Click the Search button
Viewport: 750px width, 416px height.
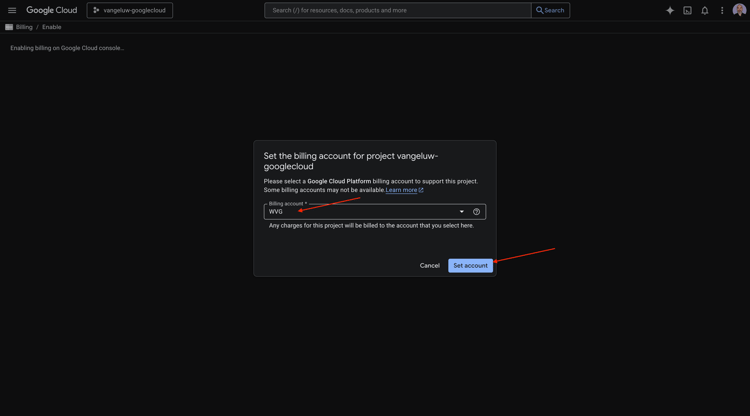tap(550, 10)
